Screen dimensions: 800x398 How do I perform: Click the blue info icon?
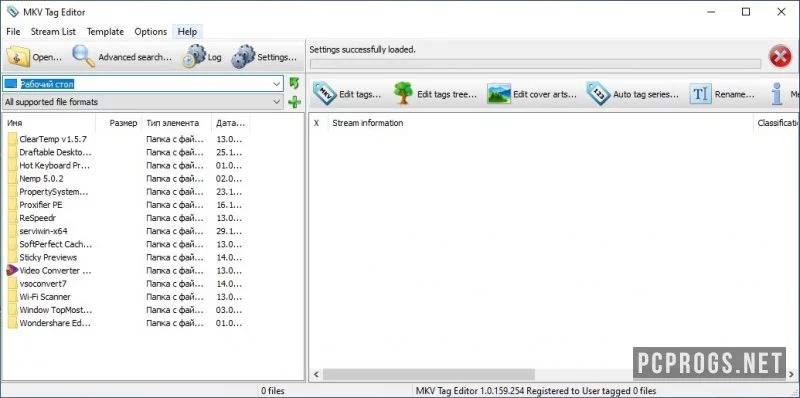[x=777, y=94]
